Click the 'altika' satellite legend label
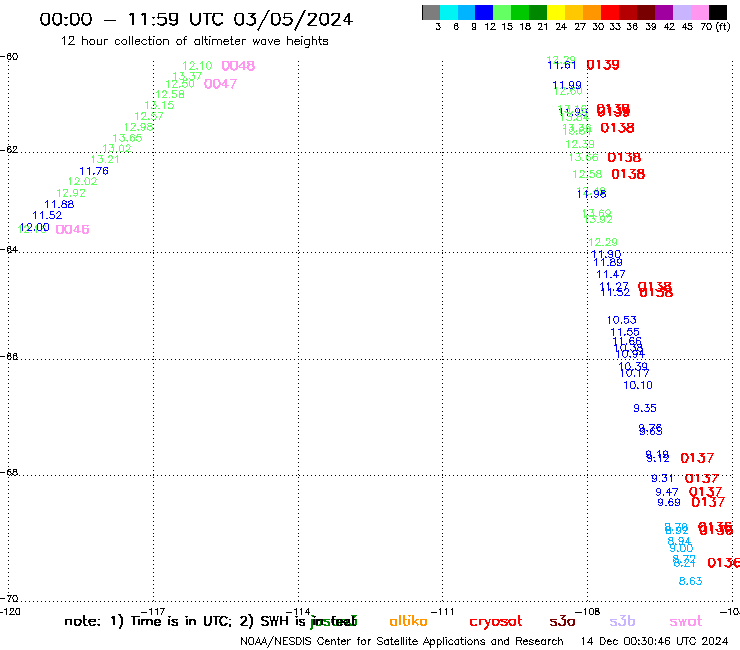This screenshot has width=740, height=650. (408, 621)
